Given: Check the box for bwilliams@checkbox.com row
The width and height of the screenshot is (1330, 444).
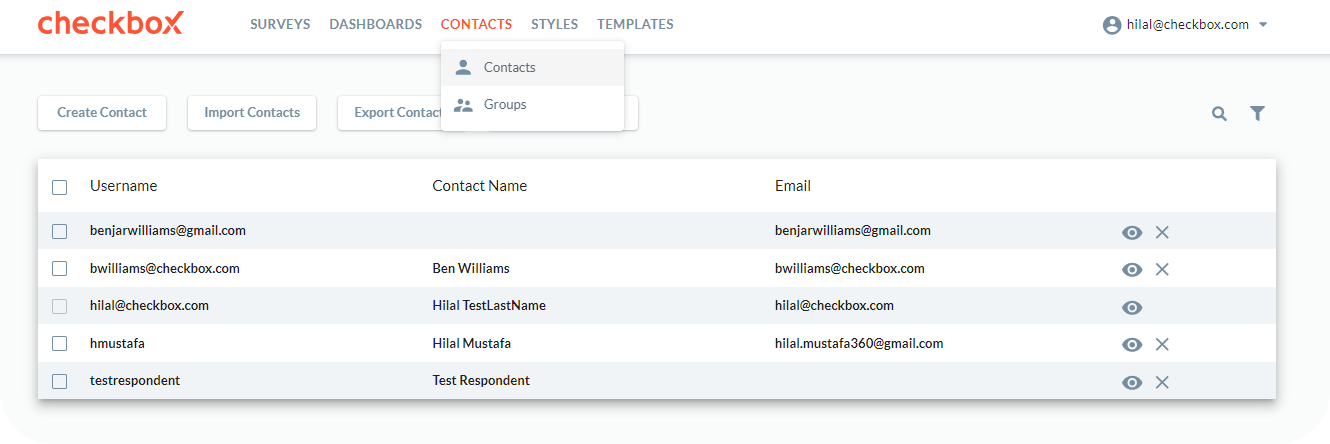Looking at the screenshot, I should point(60,269).
